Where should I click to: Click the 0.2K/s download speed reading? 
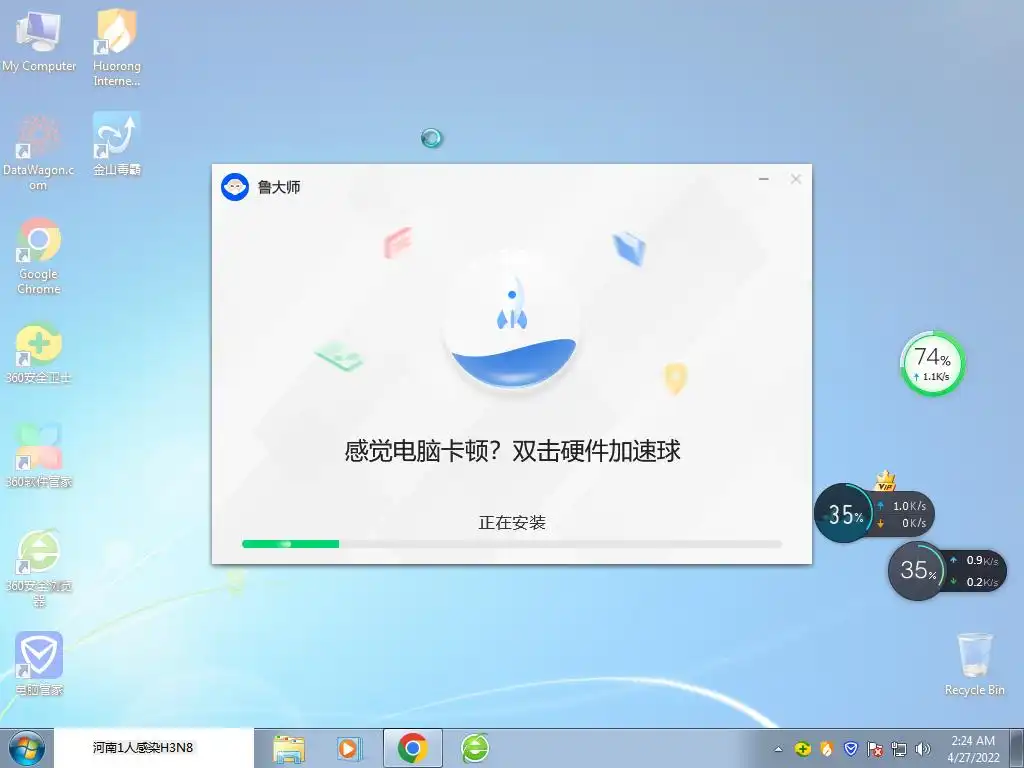(x=982, y=582)
